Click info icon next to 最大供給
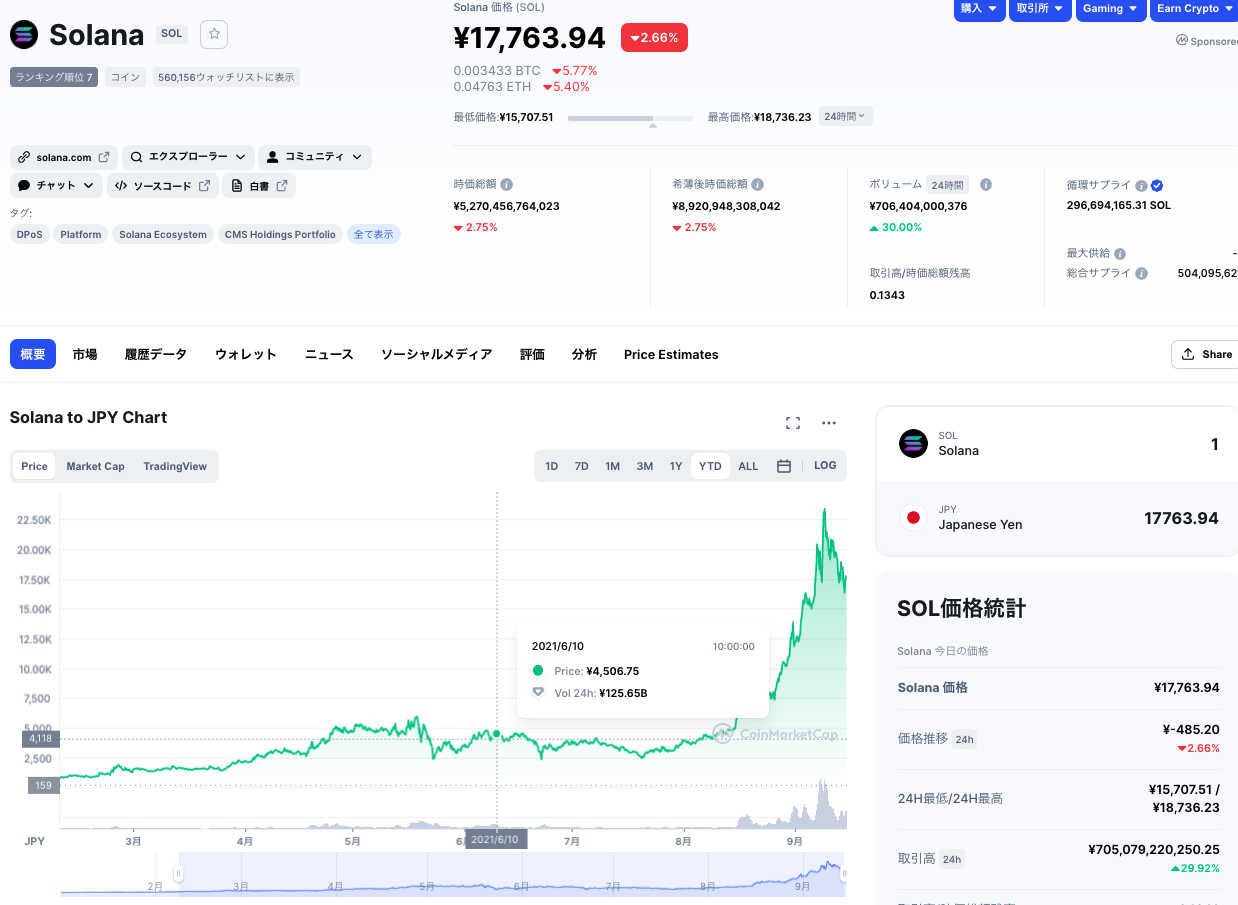1238x905 pixels. (1120, 254)
